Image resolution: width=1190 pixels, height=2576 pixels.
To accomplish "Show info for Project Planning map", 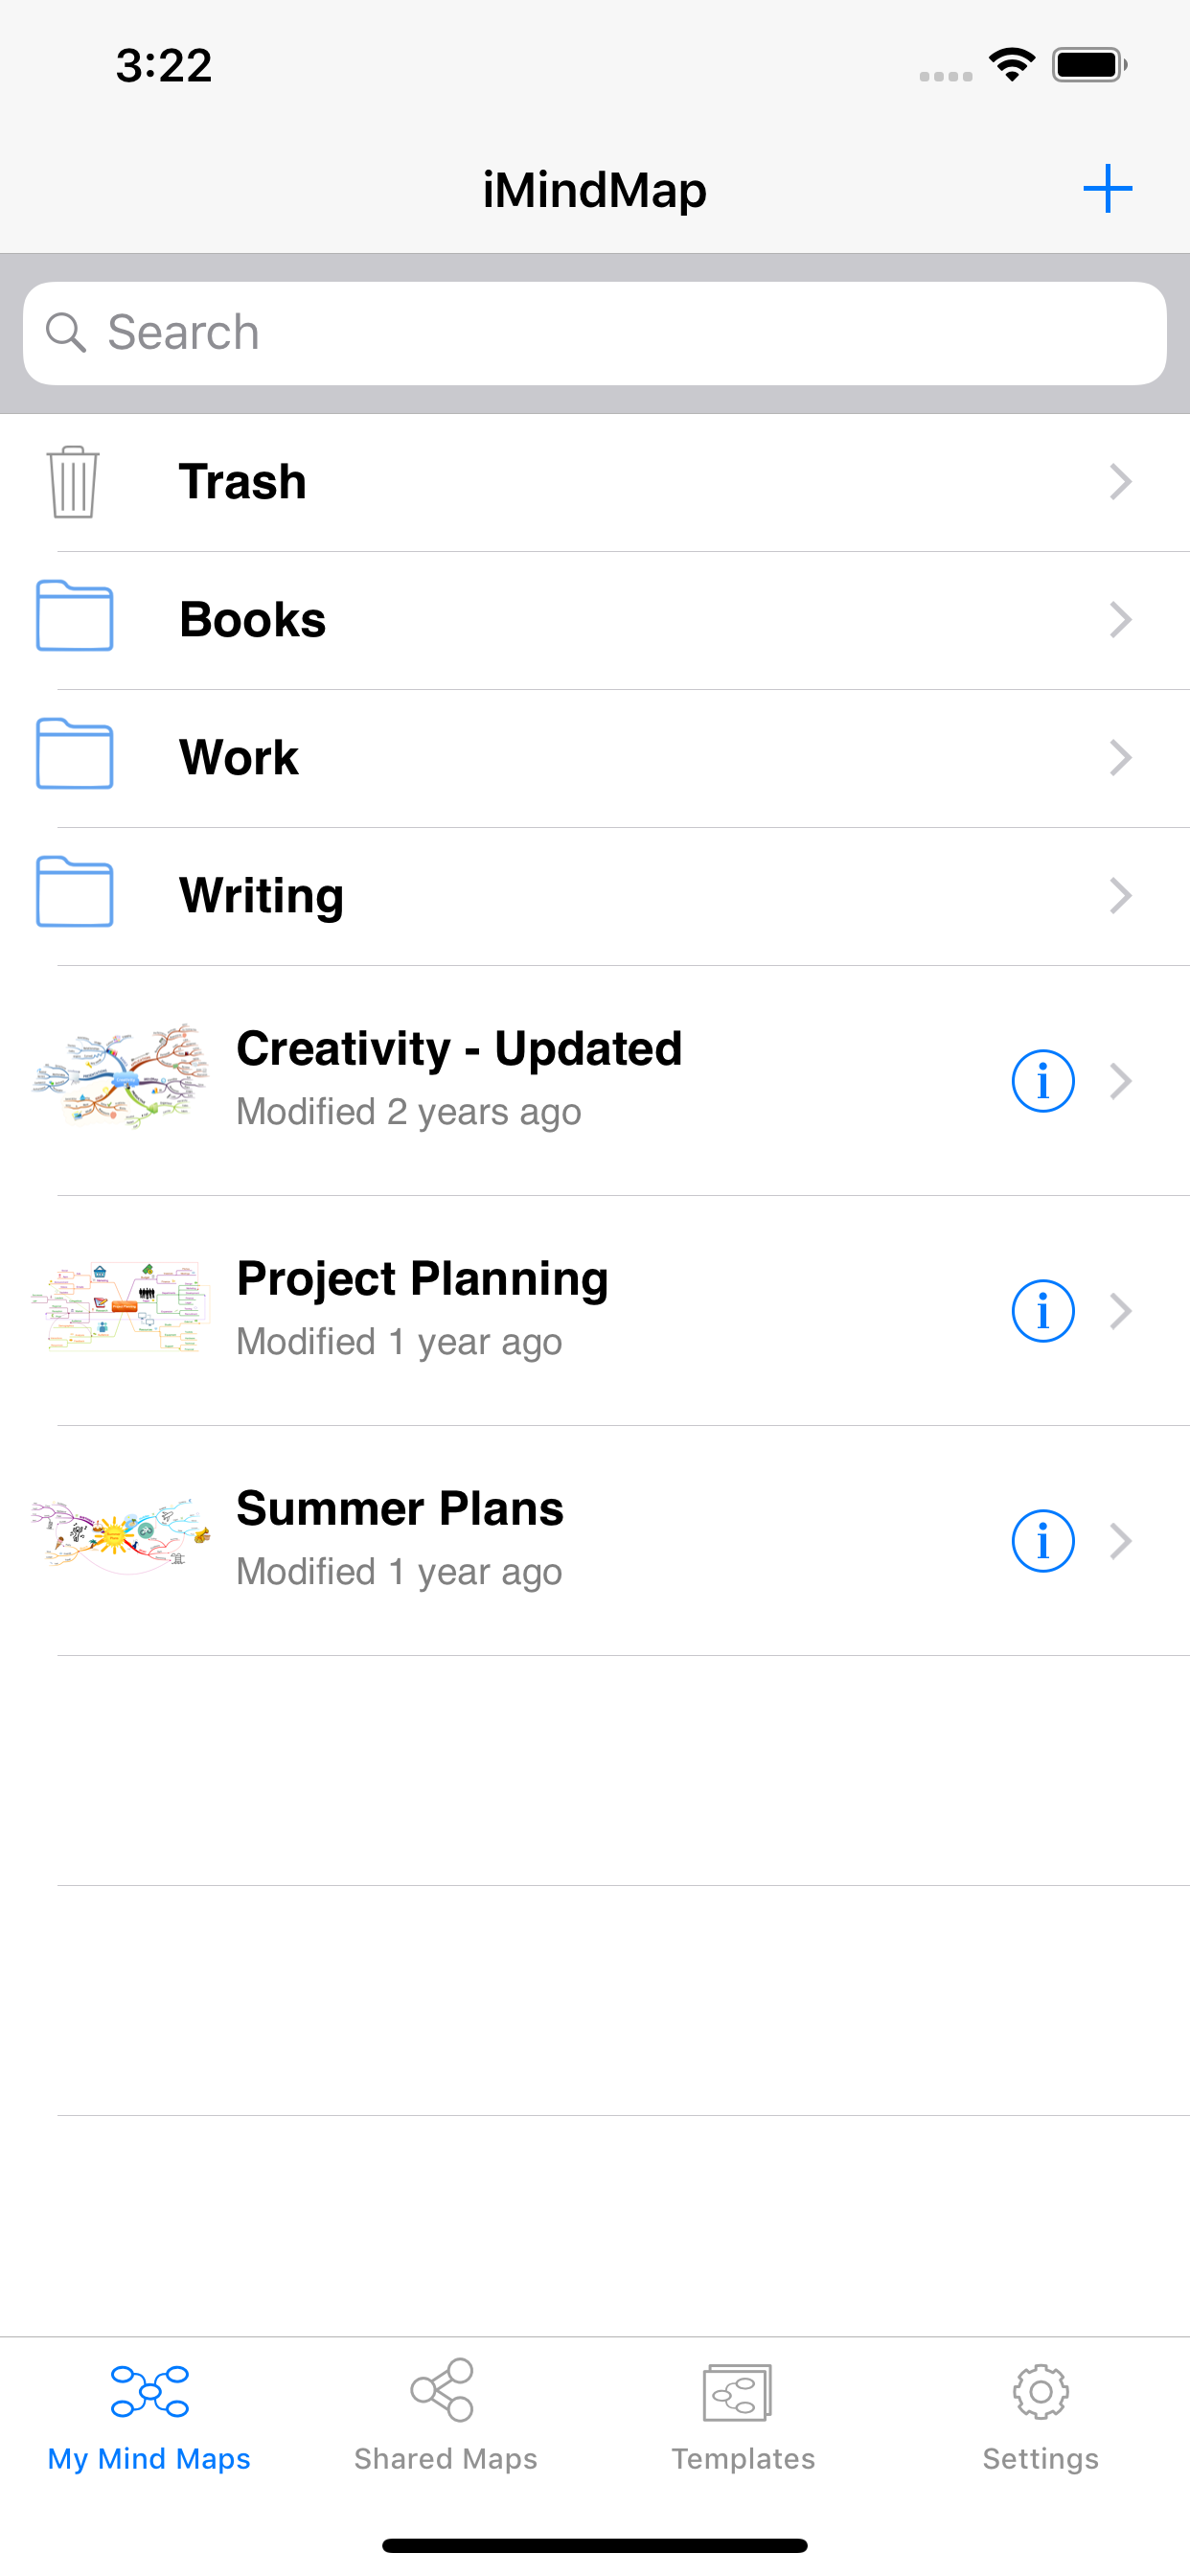I will (1042, 1311).
